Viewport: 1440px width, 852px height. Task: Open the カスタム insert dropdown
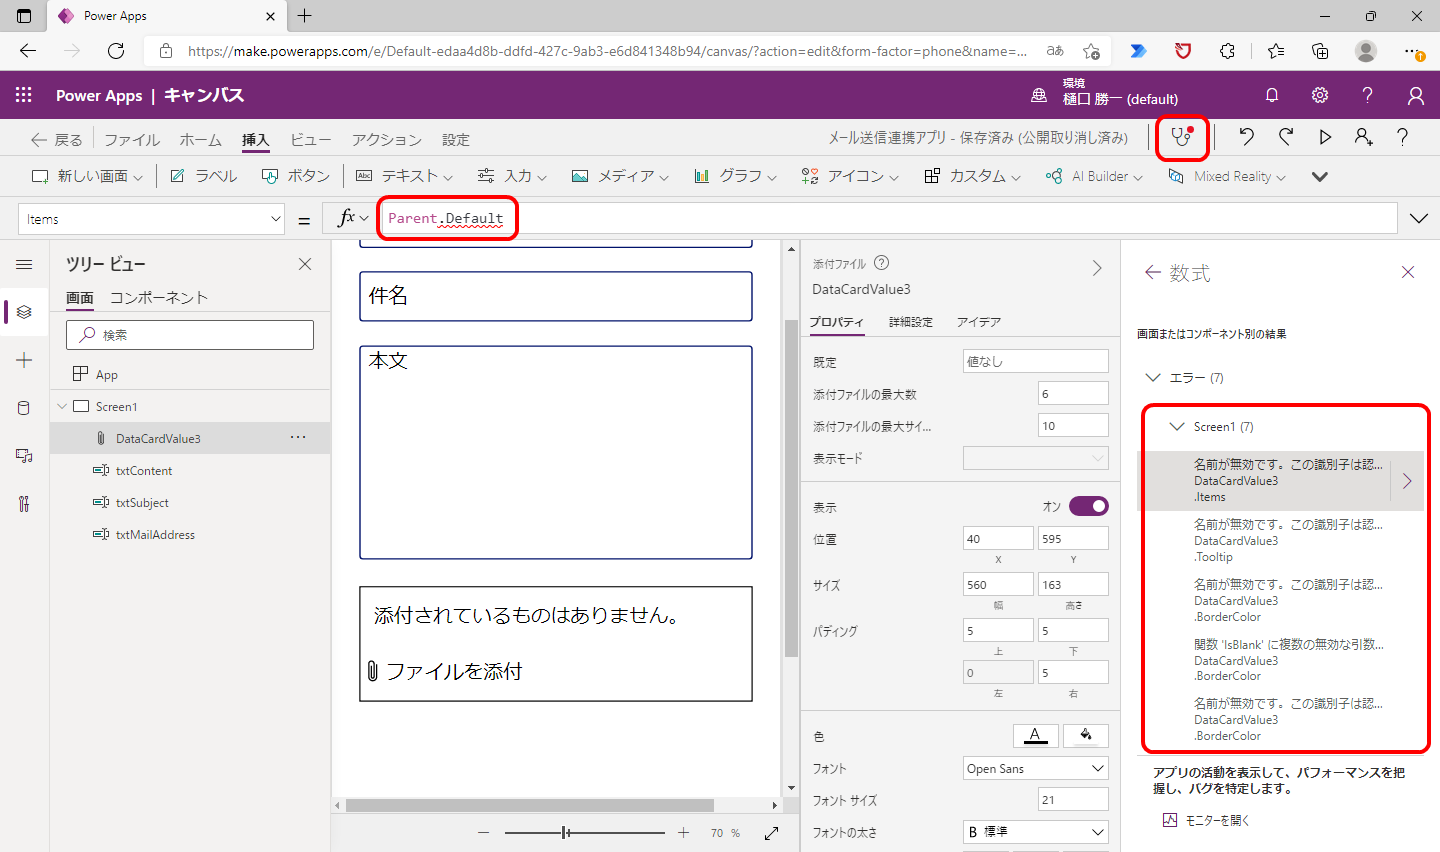972,176
